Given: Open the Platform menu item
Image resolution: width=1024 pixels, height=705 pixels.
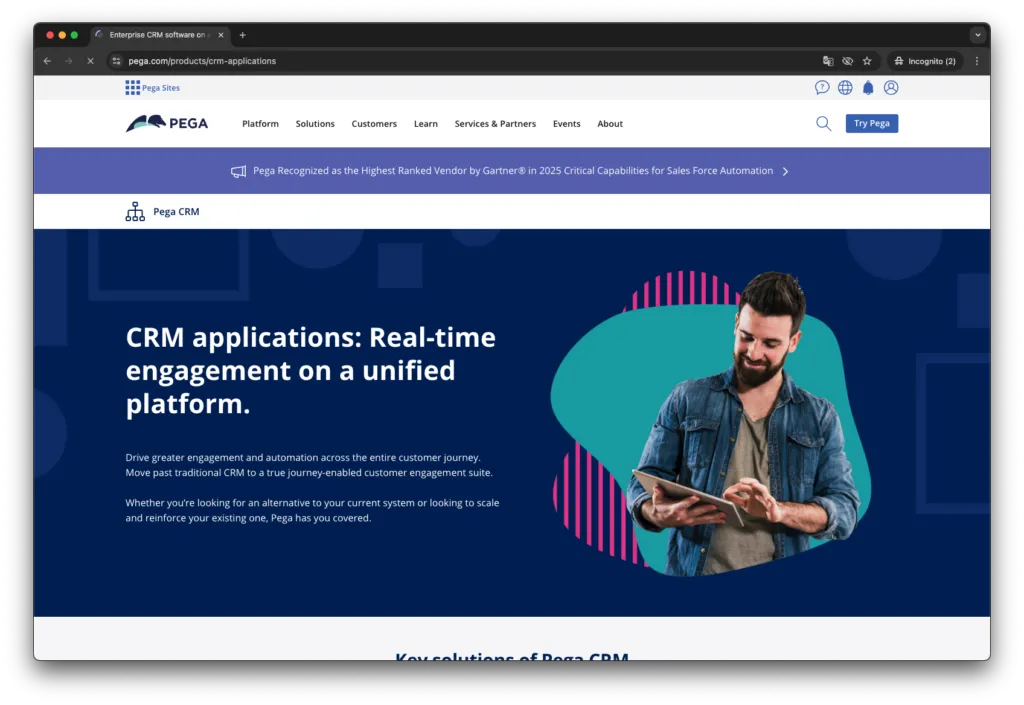Looking at the screenshot, I should (x=260, y=123).
